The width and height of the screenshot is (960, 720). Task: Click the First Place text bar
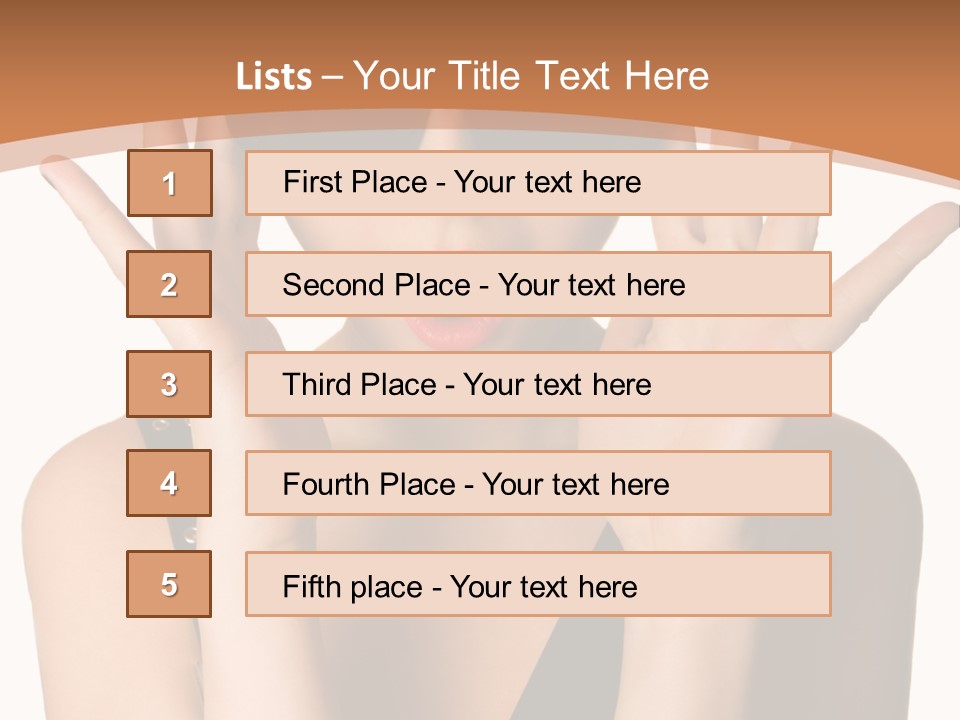pos(538,183)
